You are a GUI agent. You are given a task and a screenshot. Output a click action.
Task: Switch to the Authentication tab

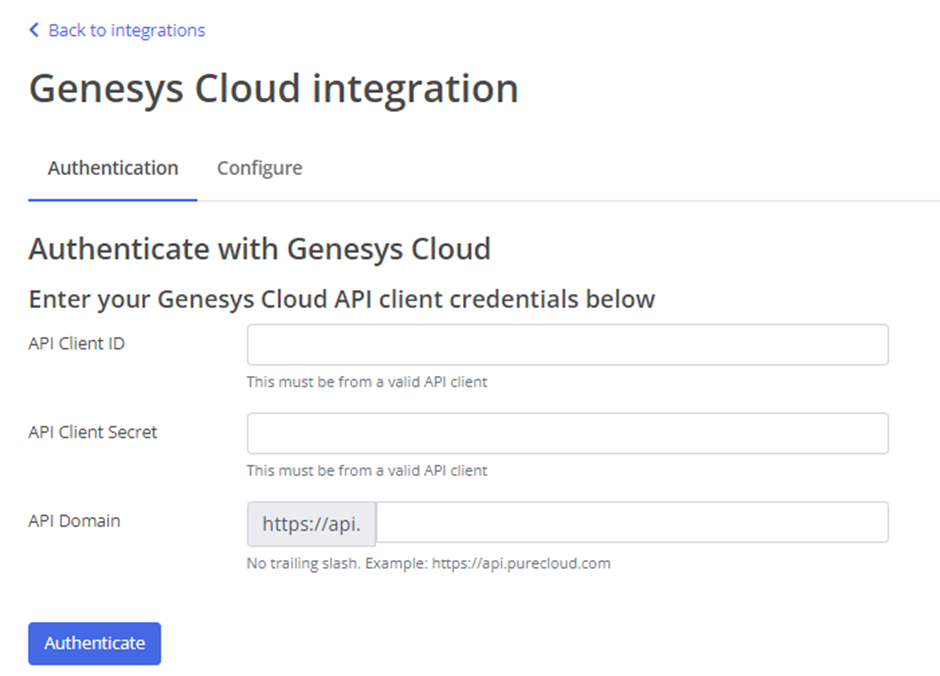pos(113,168)
